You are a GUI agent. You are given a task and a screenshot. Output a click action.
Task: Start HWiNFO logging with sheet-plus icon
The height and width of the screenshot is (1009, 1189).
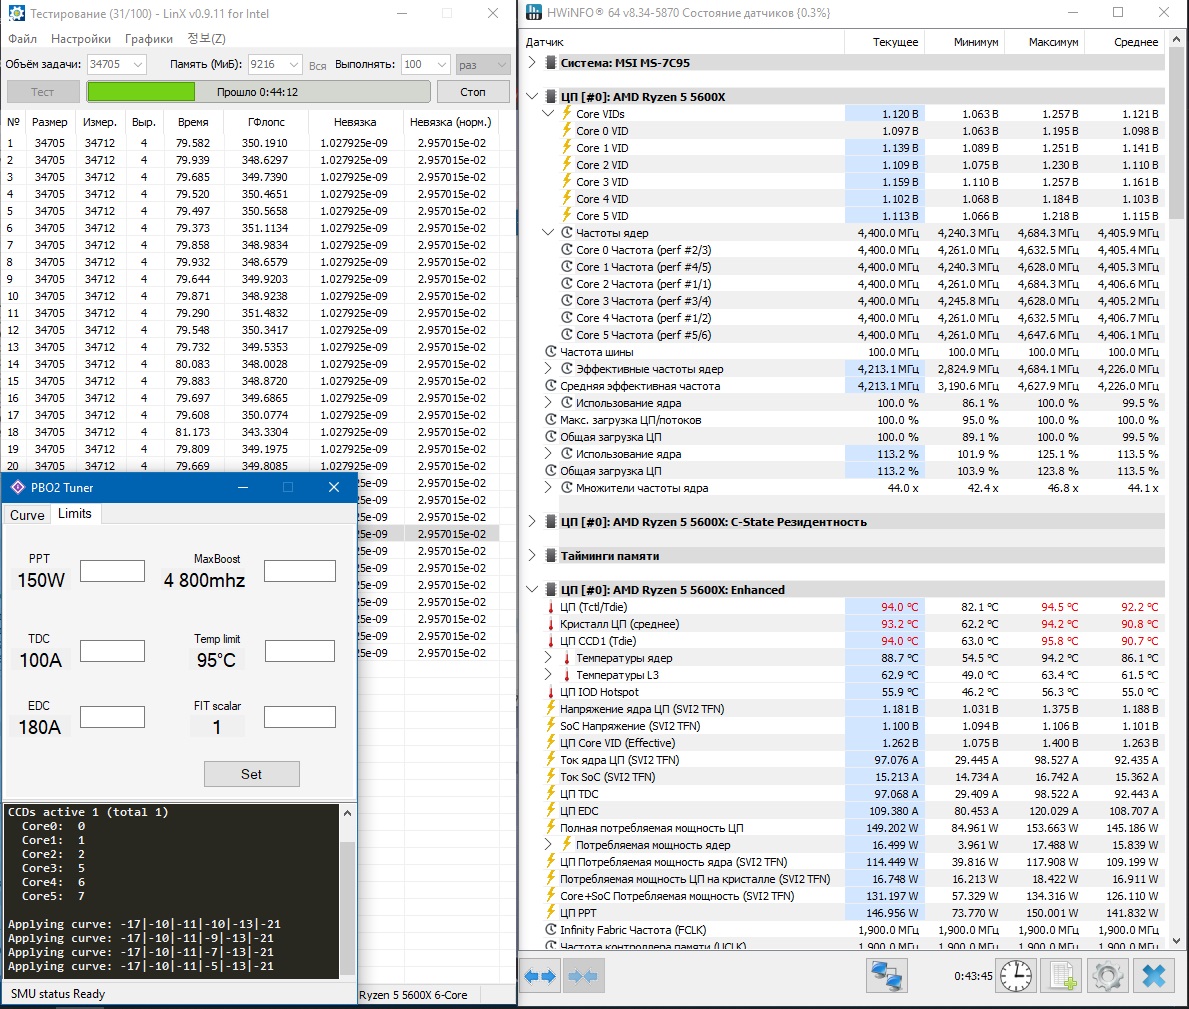(1062, 976)
